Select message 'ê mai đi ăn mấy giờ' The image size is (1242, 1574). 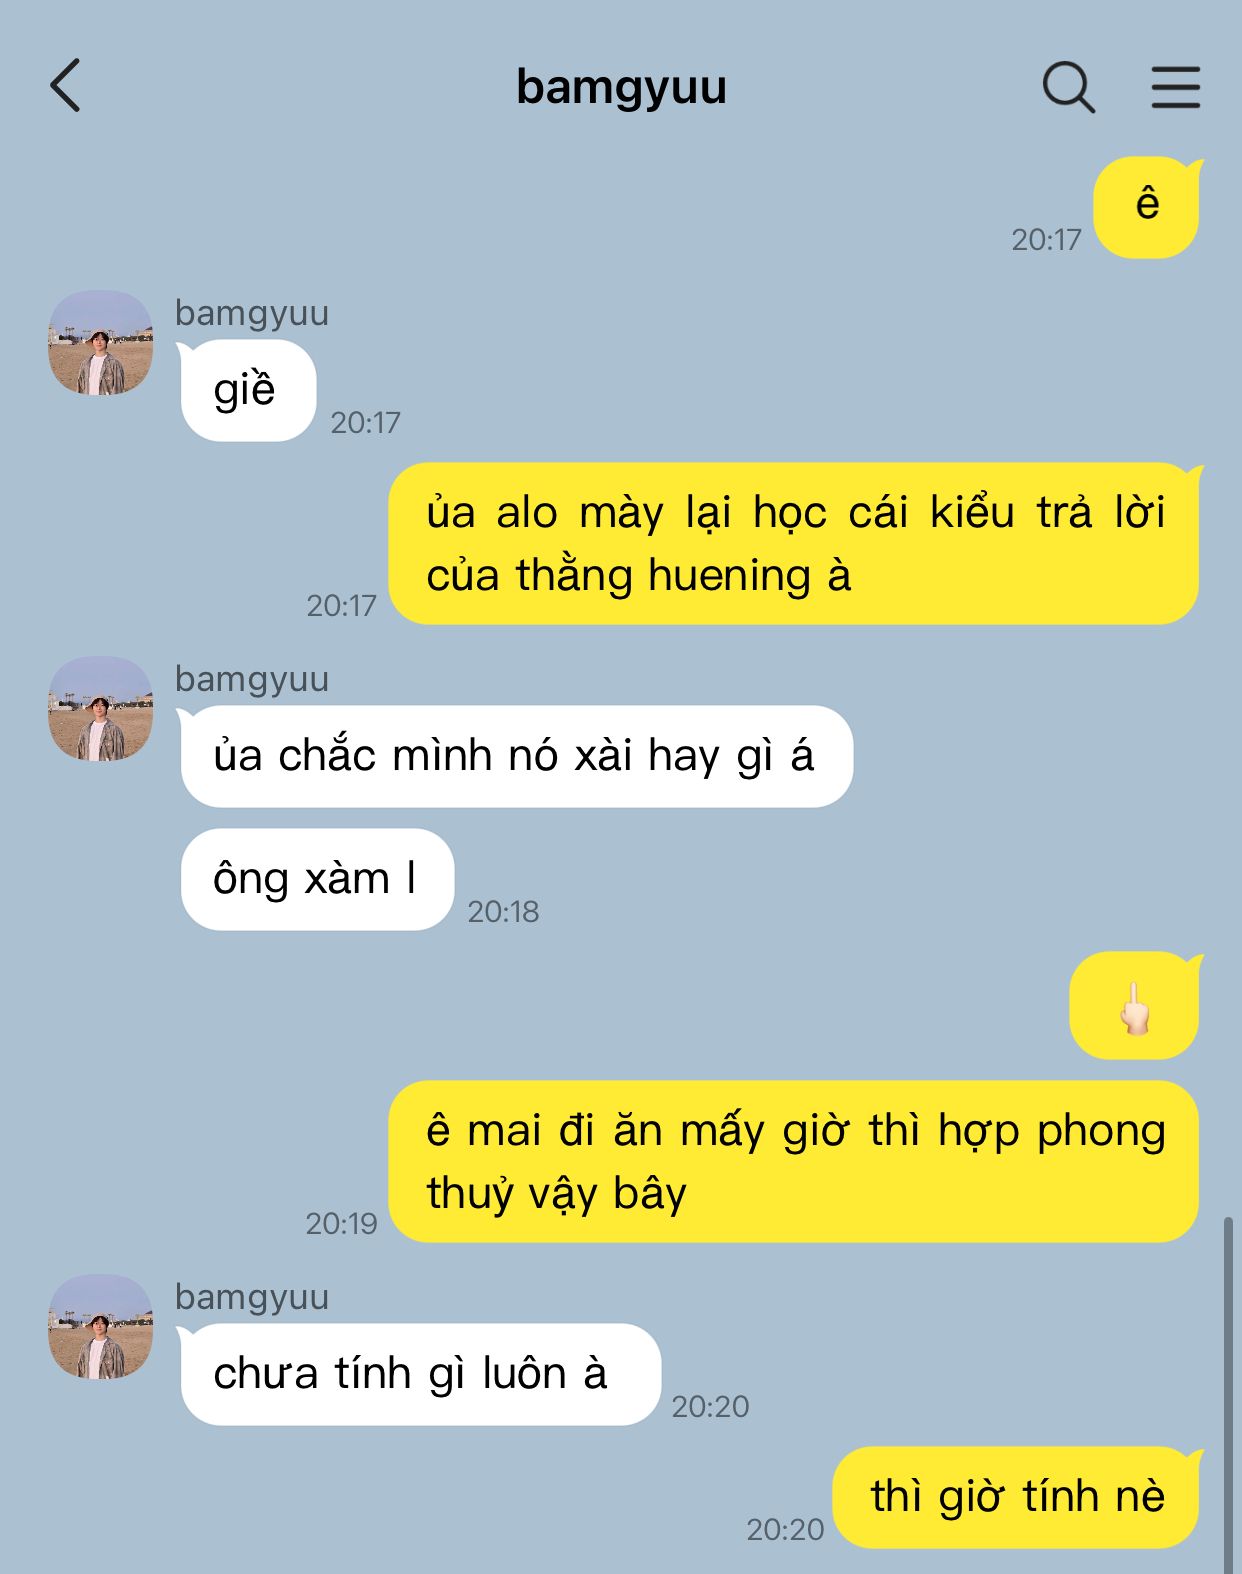[x=795, y=1161]
